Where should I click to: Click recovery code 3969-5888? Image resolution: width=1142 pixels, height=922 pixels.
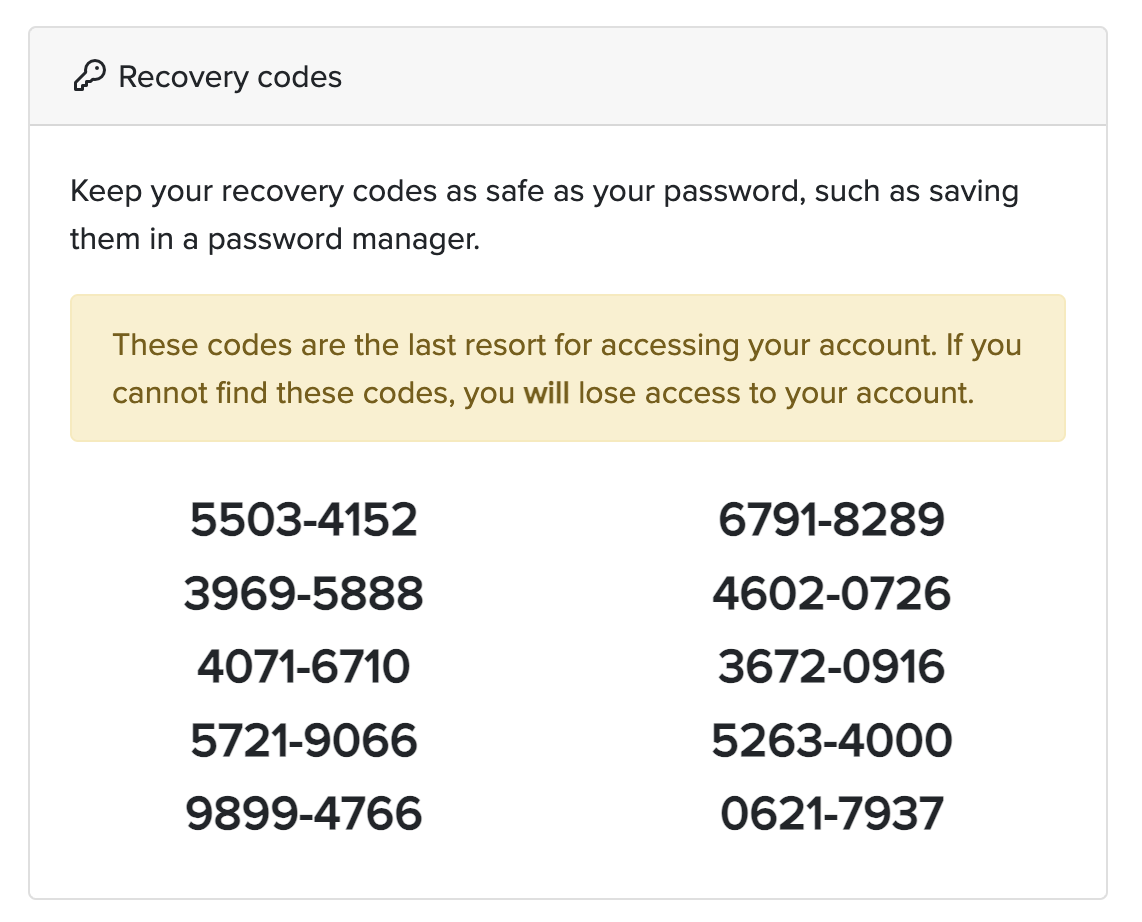click(303, 593)
